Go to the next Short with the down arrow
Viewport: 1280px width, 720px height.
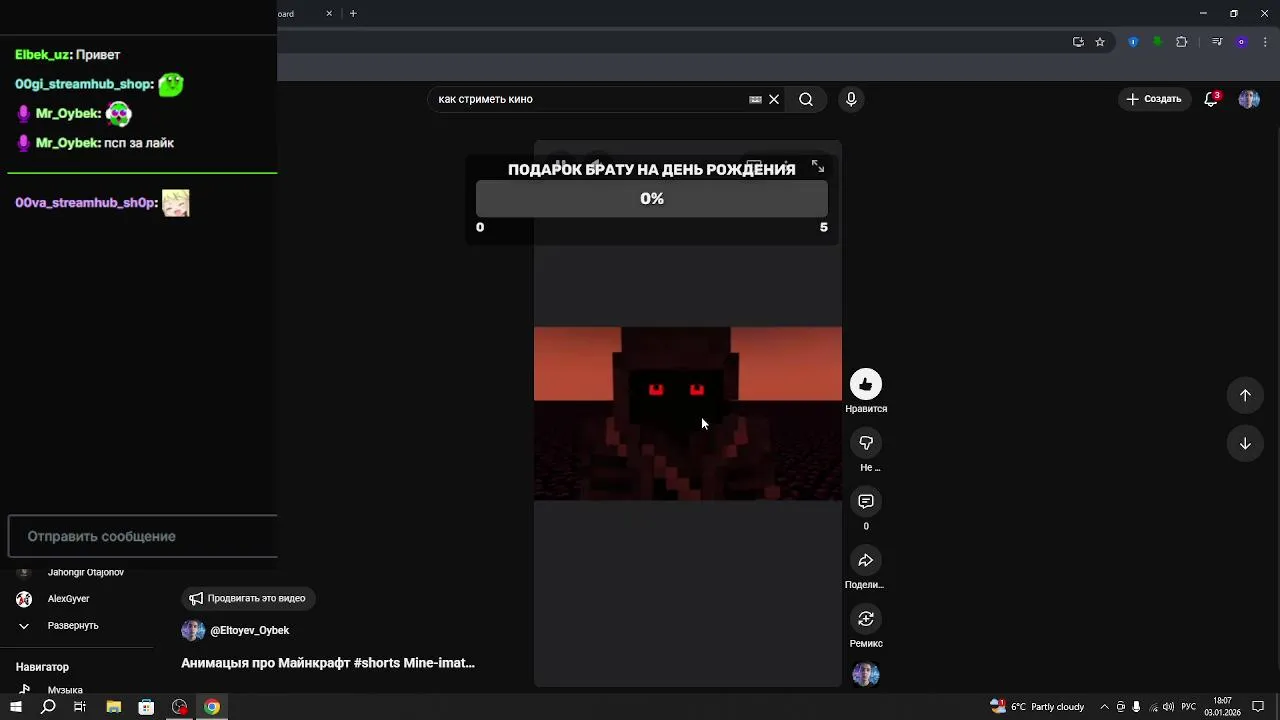1245,443
